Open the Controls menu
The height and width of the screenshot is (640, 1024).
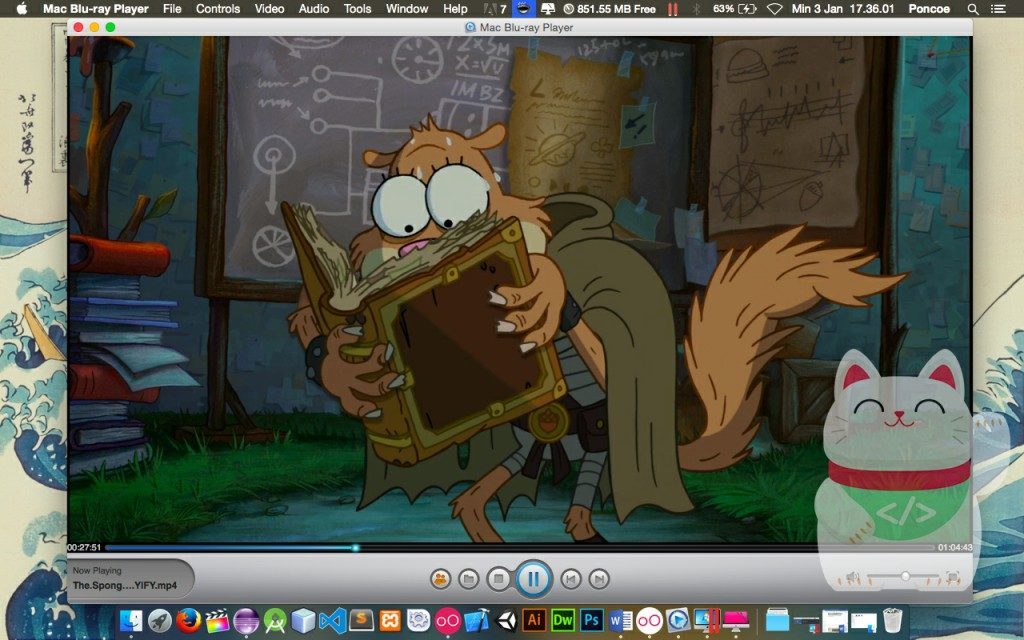click(x=218, y=9)
